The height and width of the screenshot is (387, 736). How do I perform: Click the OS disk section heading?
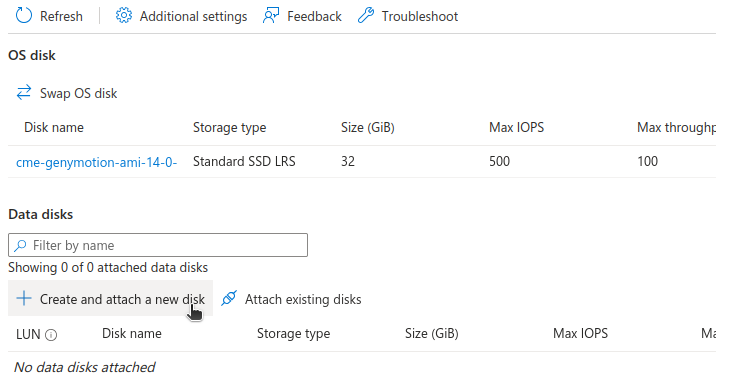[x=31, y=55]
